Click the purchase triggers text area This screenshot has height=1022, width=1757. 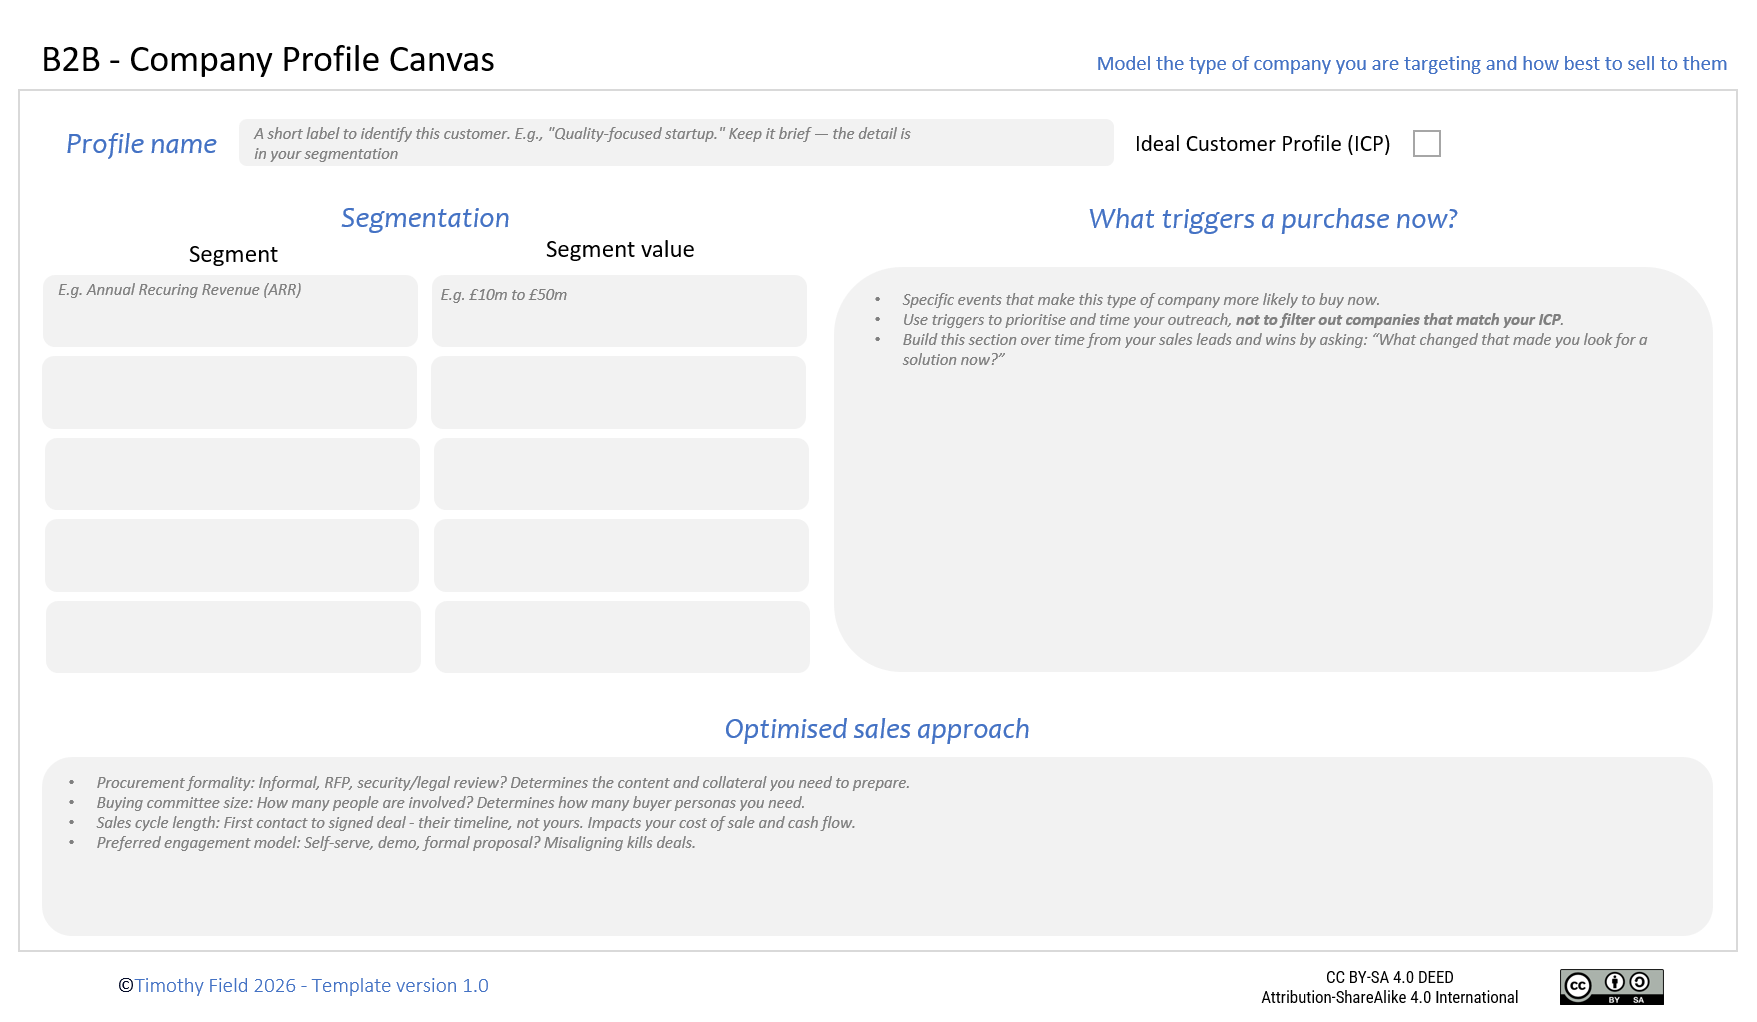1273,469
